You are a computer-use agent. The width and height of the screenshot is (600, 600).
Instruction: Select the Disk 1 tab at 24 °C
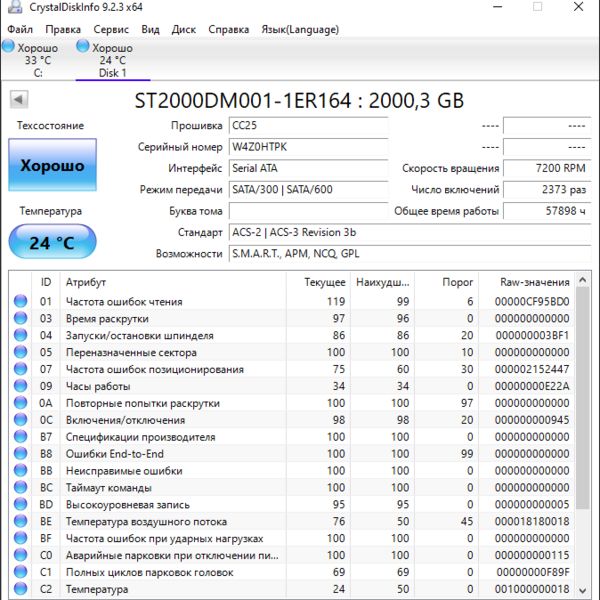pyautogui.click(x=112, y=60)
